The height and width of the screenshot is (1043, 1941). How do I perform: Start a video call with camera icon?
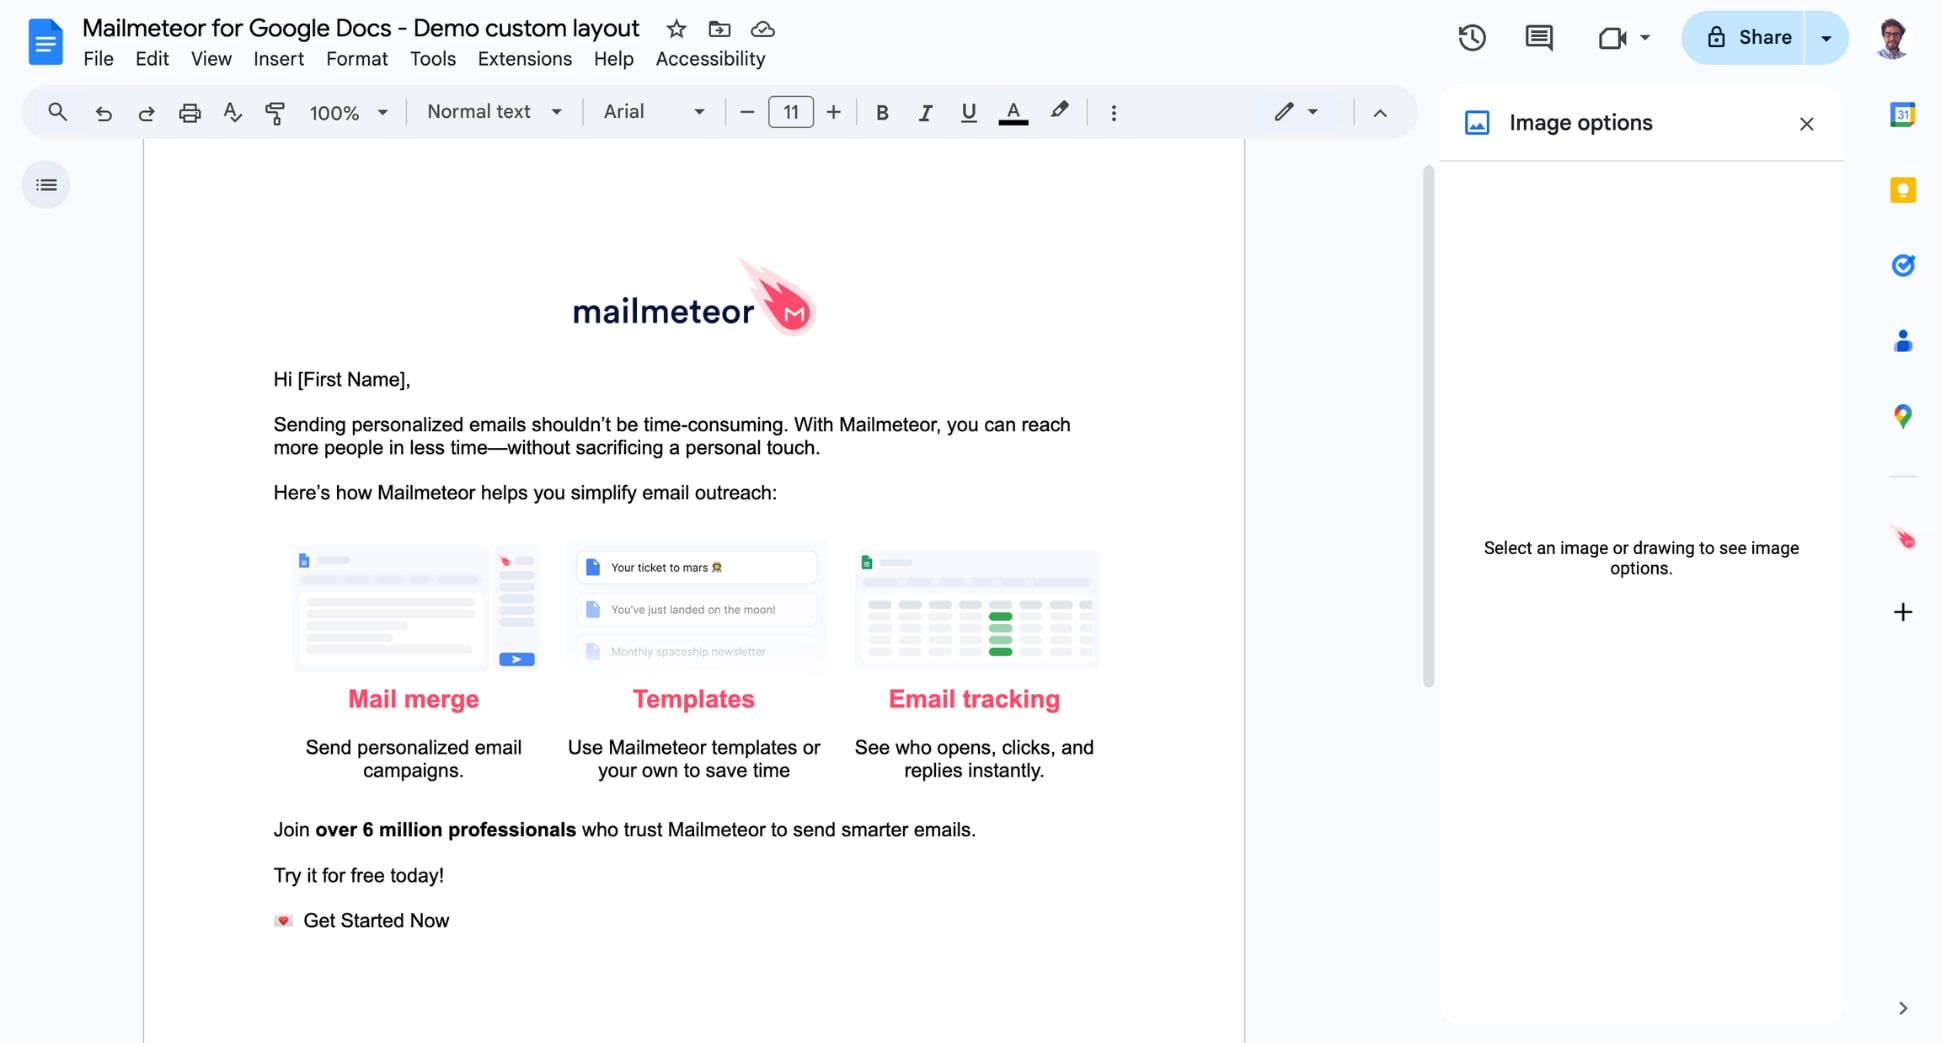pyautogui.click(x=1611, y=38)
